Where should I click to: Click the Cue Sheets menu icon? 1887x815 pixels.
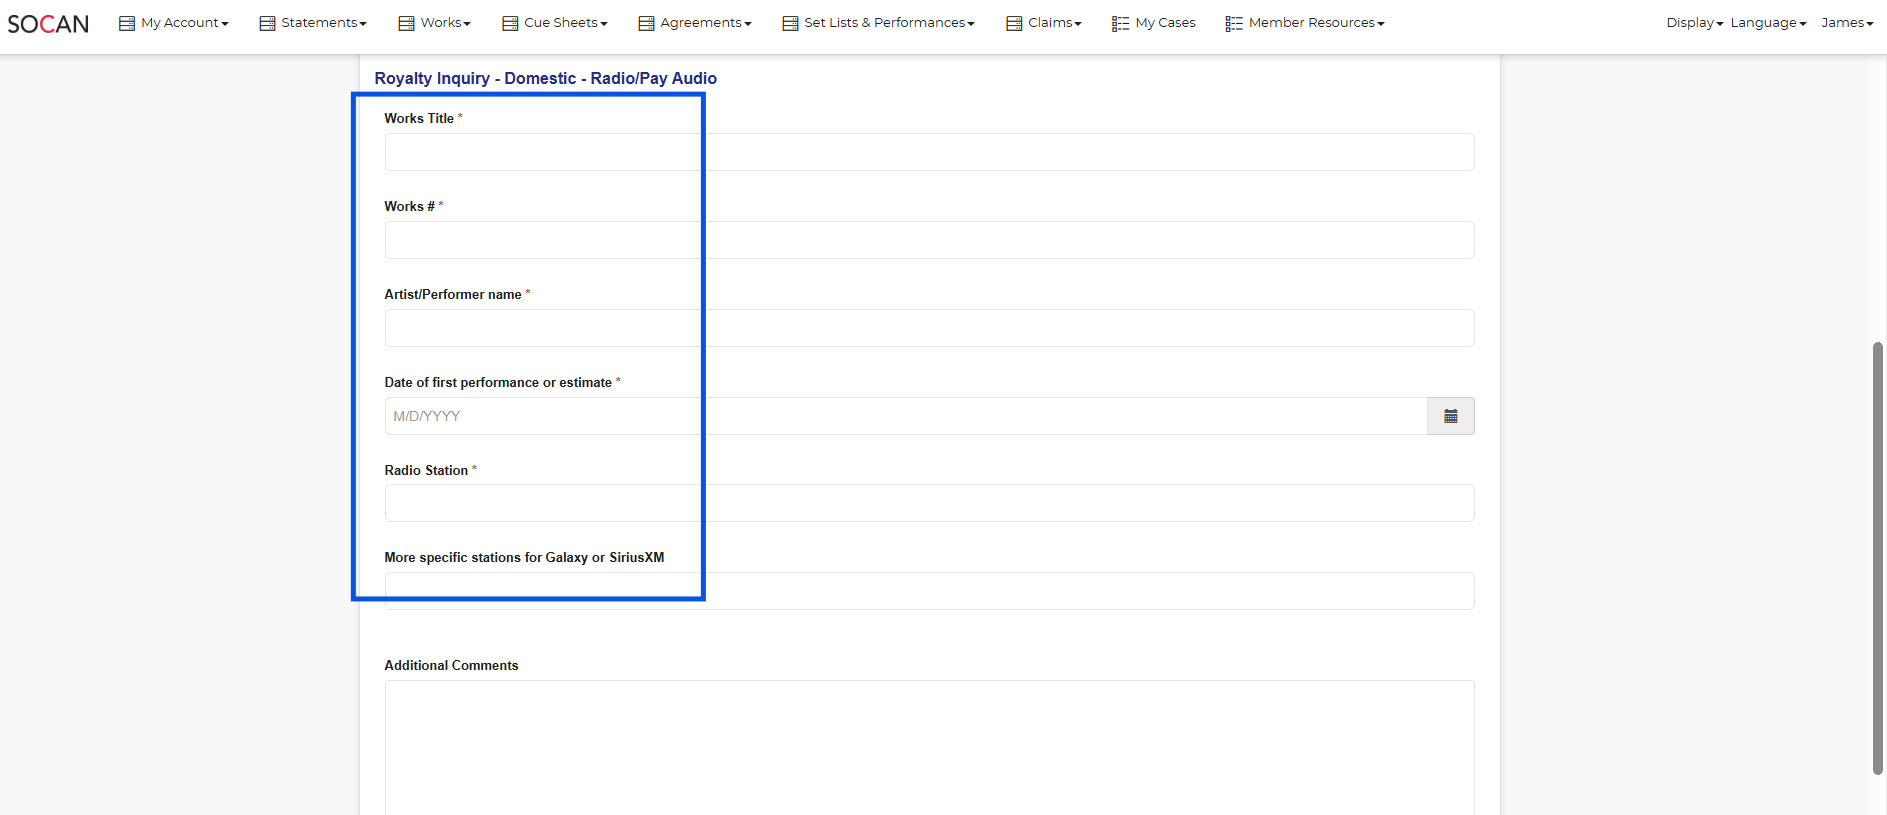(x=510, y=23)
